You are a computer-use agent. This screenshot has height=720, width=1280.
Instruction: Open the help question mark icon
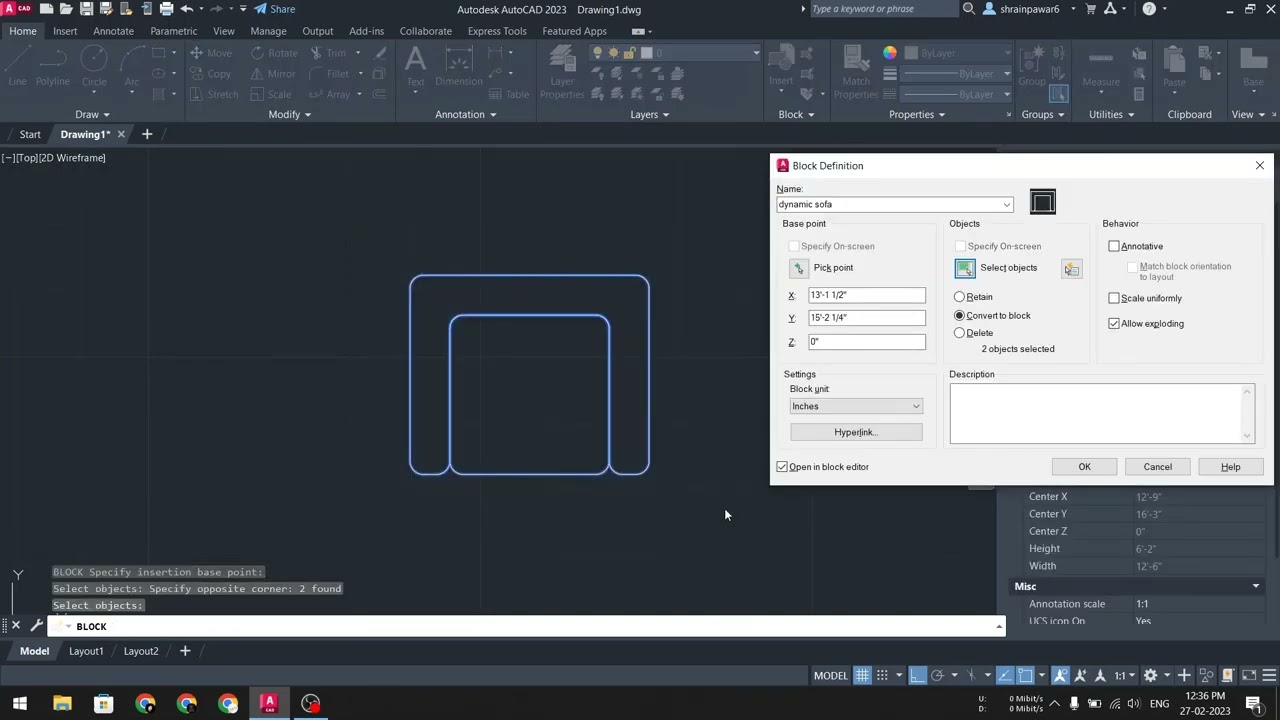[x=1149, y=9]
